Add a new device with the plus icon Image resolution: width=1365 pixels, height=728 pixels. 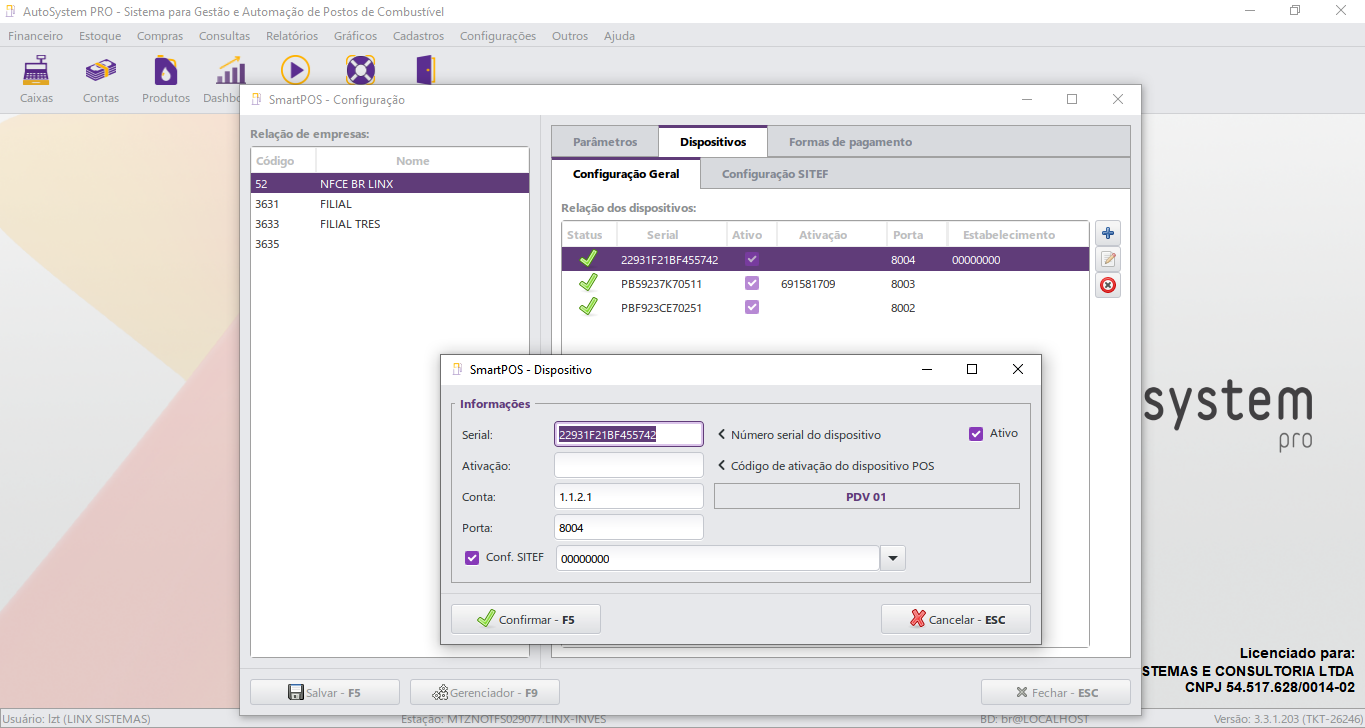tap(1108, 234)
